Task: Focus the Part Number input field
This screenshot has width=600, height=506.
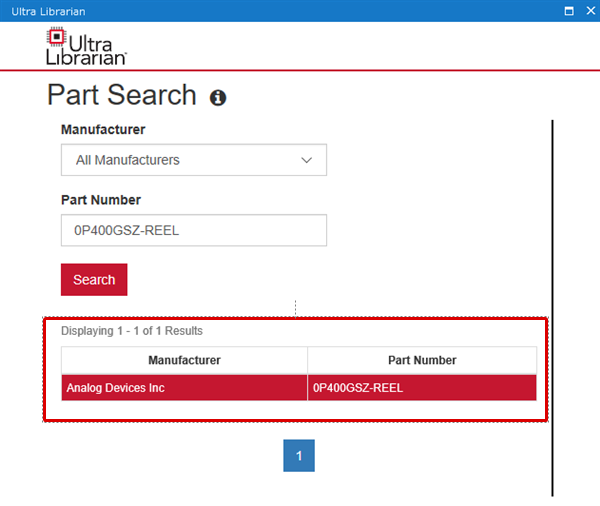Action: (x=194, y=230)
